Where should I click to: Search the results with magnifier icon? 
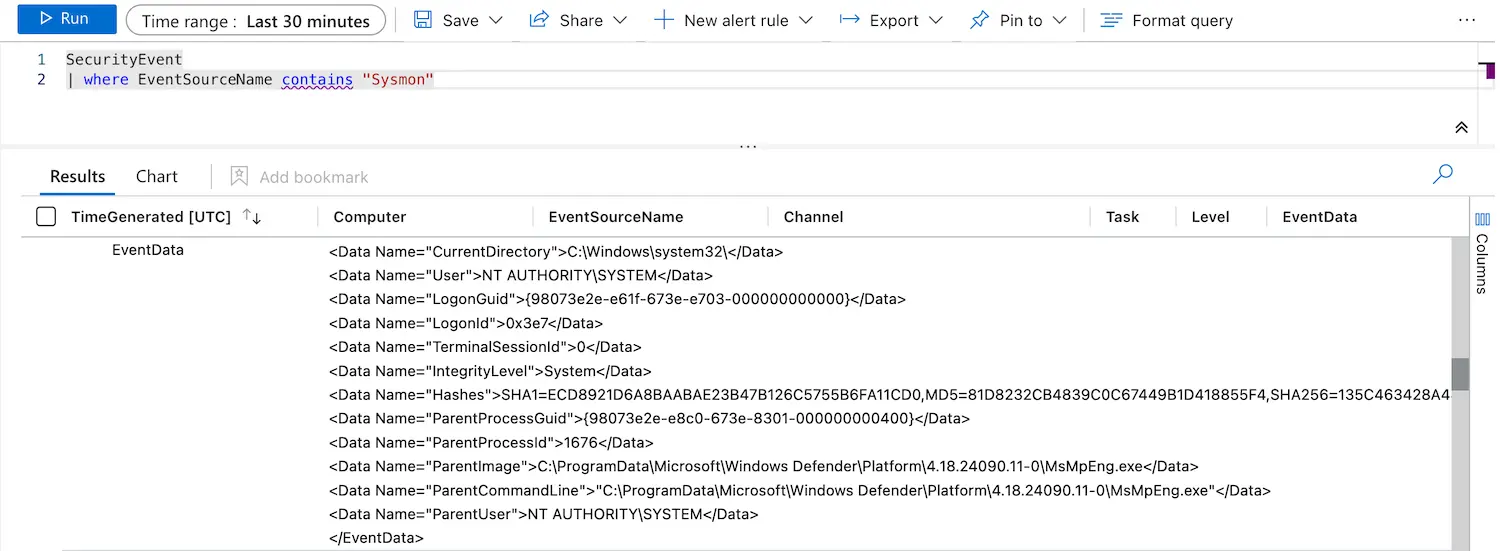[x=1443, y=174]
